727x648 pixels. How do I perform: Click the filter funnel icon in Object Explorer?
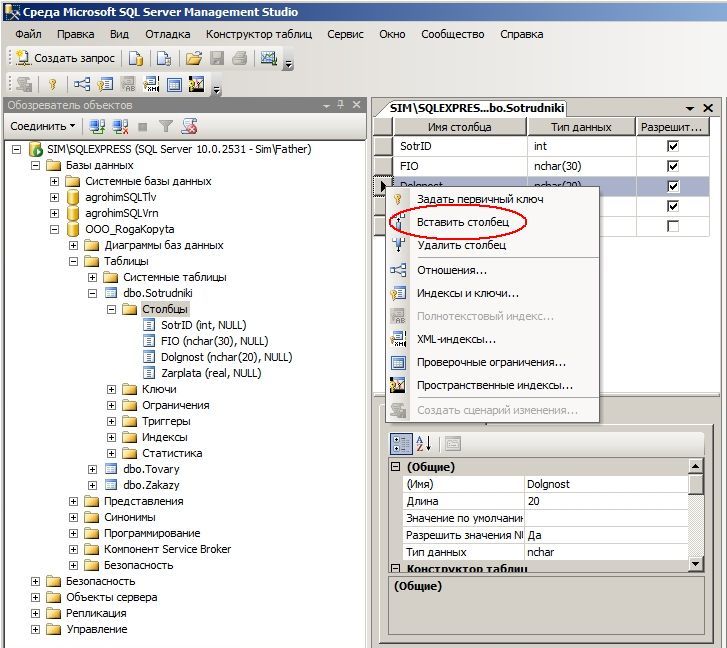[166, 126]
